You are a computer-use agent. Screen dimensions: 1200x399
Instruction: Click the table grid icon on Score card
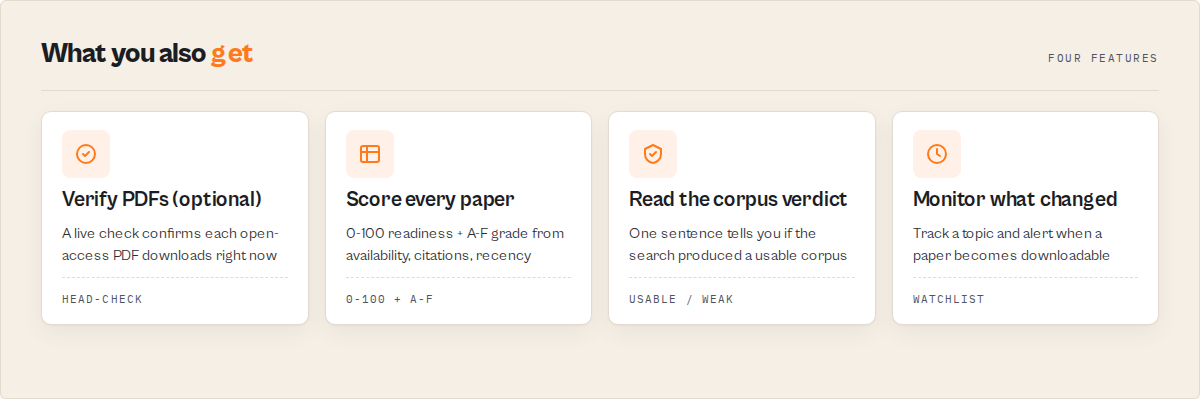tap(370, 154)
